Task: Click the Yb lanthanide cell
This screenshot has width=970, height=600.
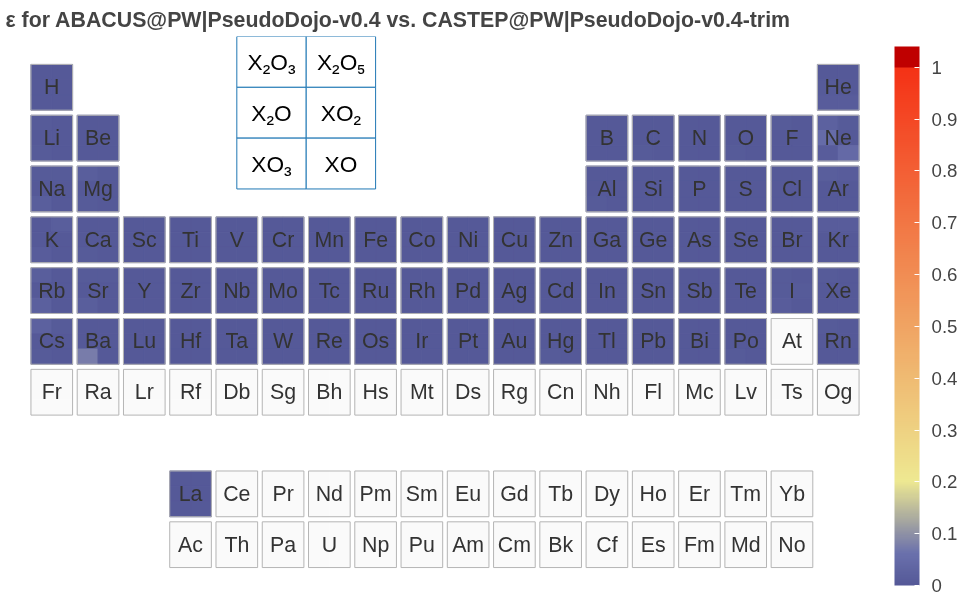Action: click(792, 494)
